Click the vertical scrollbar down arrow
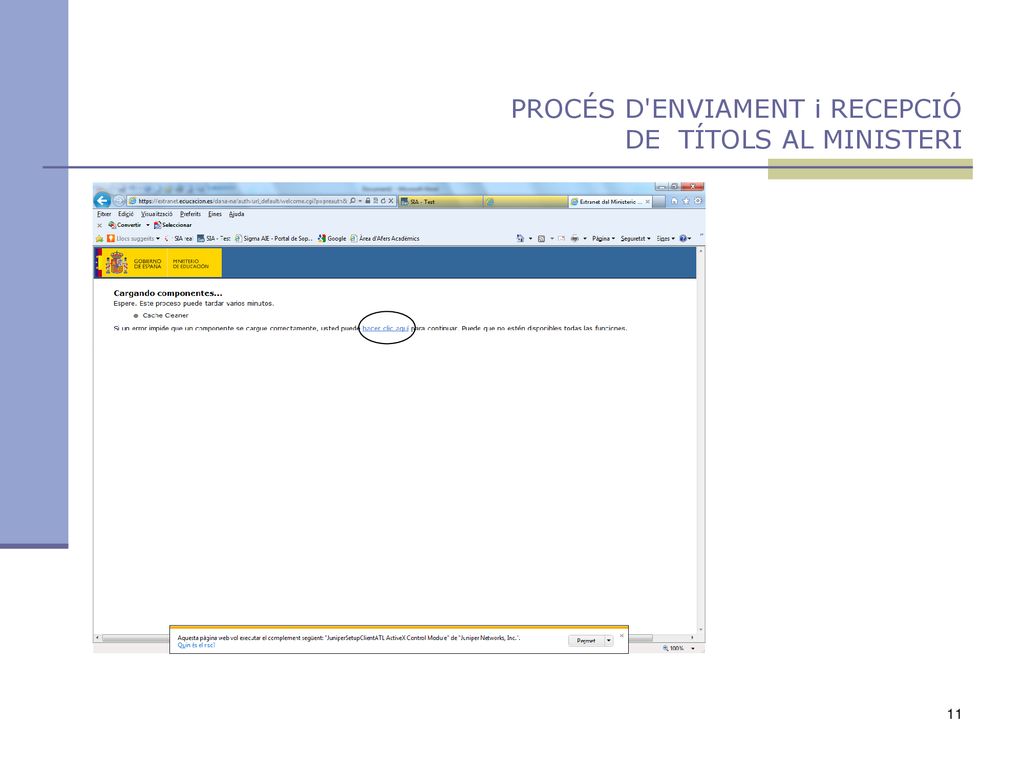 (701, 630)
